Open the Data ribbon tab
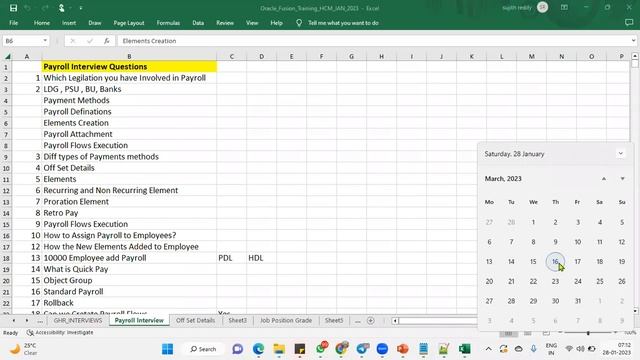The image size is (640, 360). coord(198,23)
